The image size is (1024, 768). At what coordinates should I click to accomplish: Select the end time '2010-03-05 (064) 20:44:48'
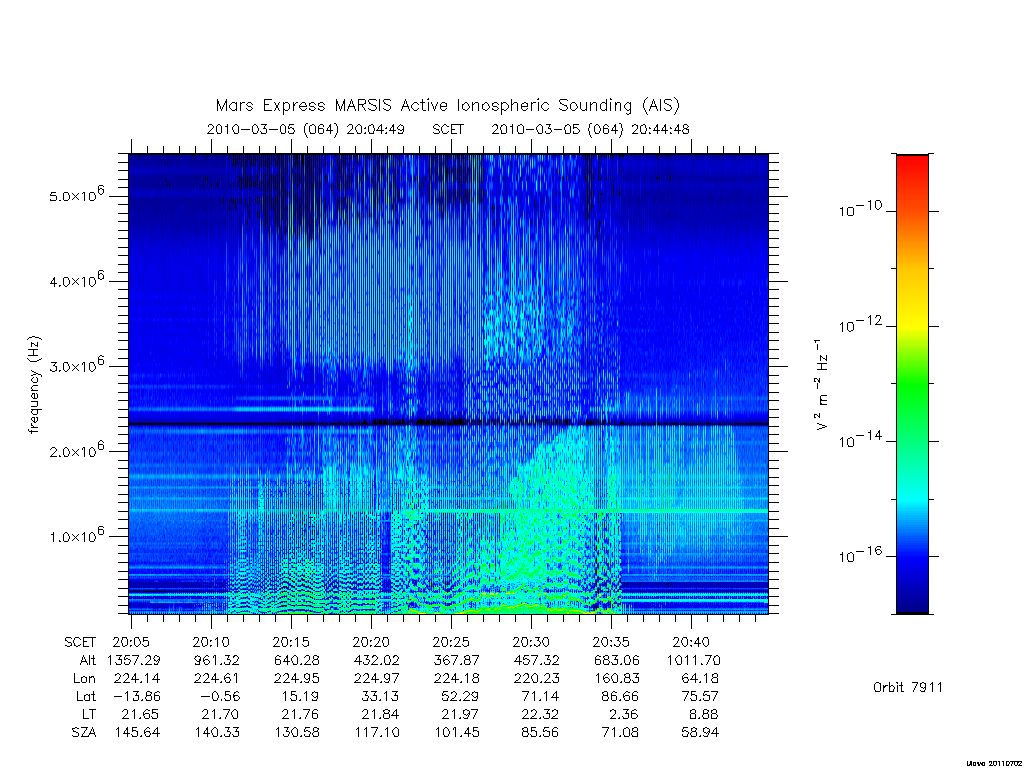[590, 129]
